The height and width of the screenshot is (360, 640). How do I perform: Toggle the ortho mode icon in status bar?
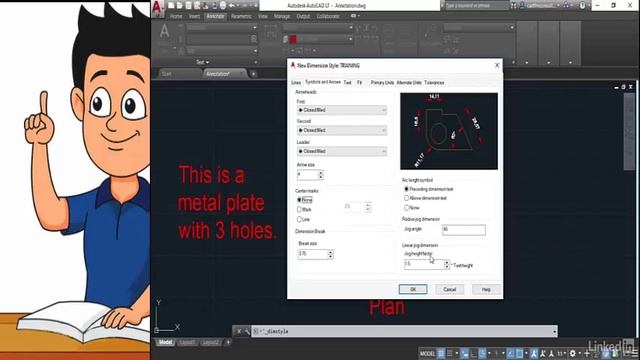(x=473, y=353)
